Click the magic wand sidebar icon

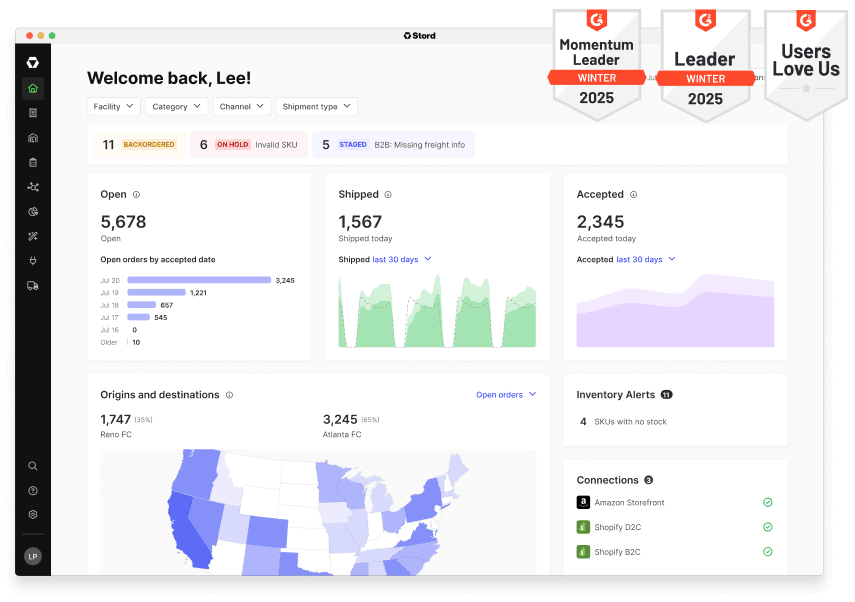[33, 236]
